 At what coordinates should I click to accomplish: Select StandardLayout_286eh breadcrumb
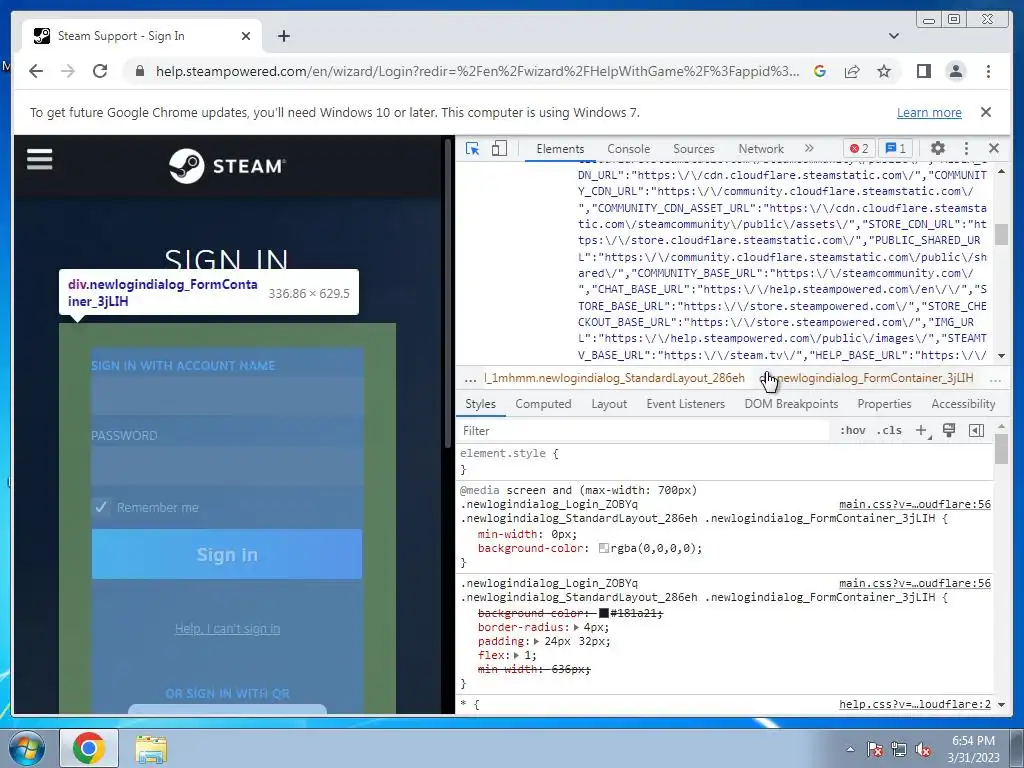(614, 377)
